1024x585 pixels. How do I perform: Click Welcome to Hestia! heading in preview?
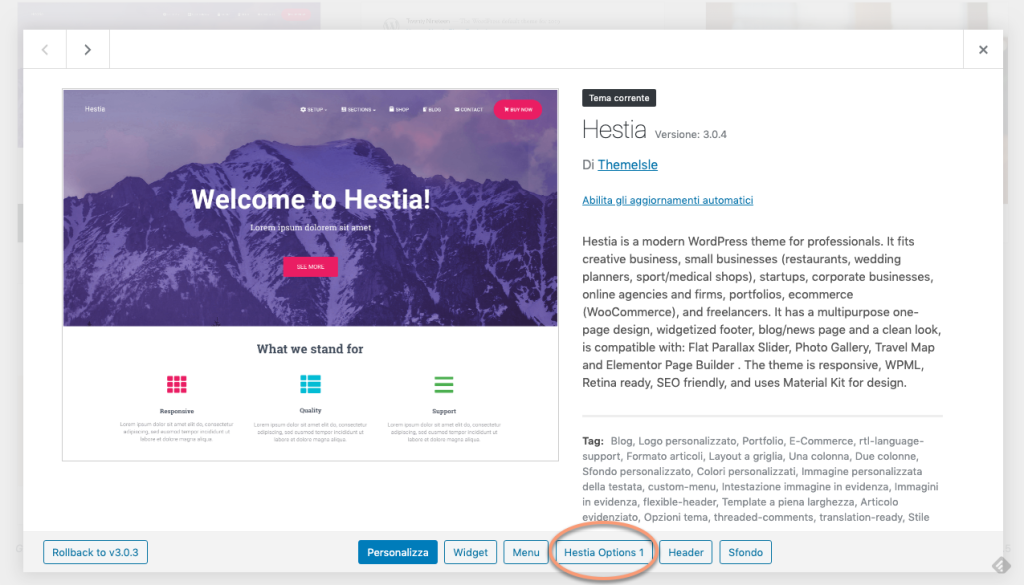310,199
